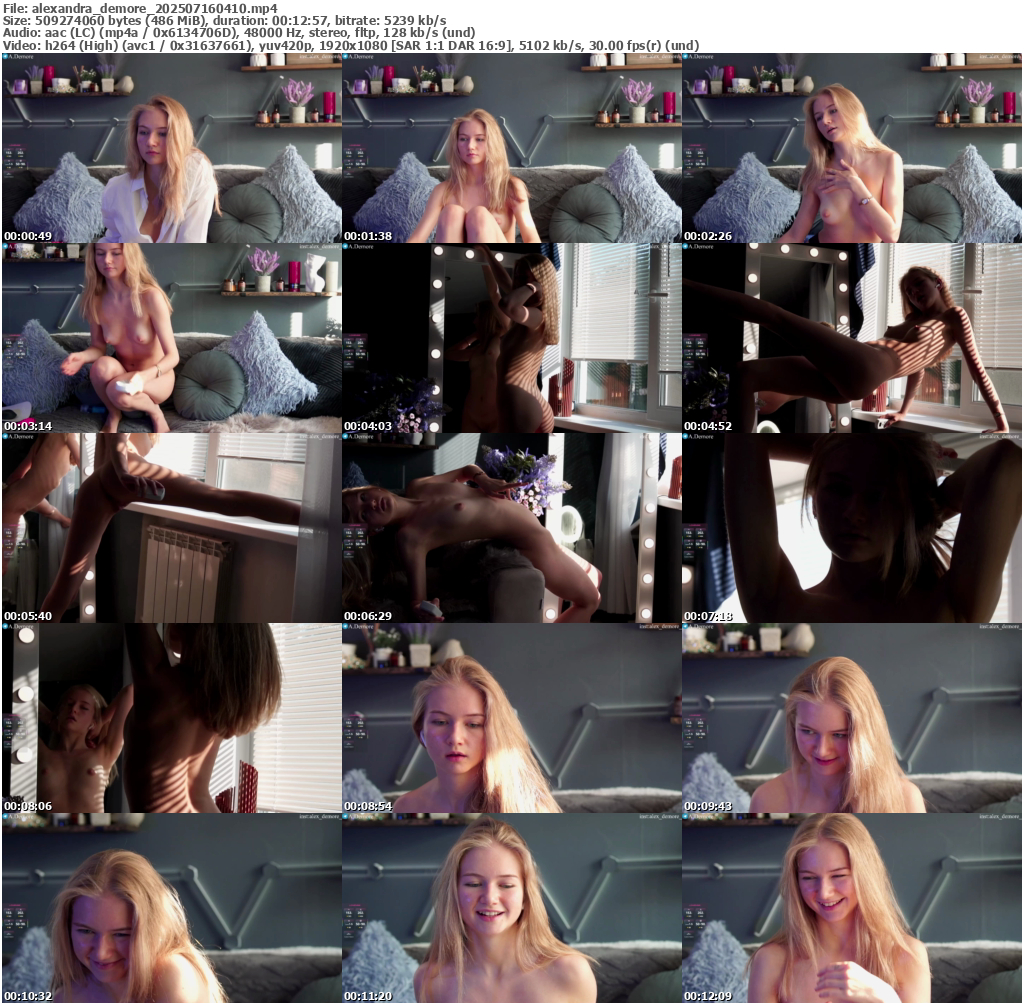The width and height of the screenshot is (1024, 1003).
Task: Click the 'File:' header line with the .mp4 name
Action: point(140,8)
